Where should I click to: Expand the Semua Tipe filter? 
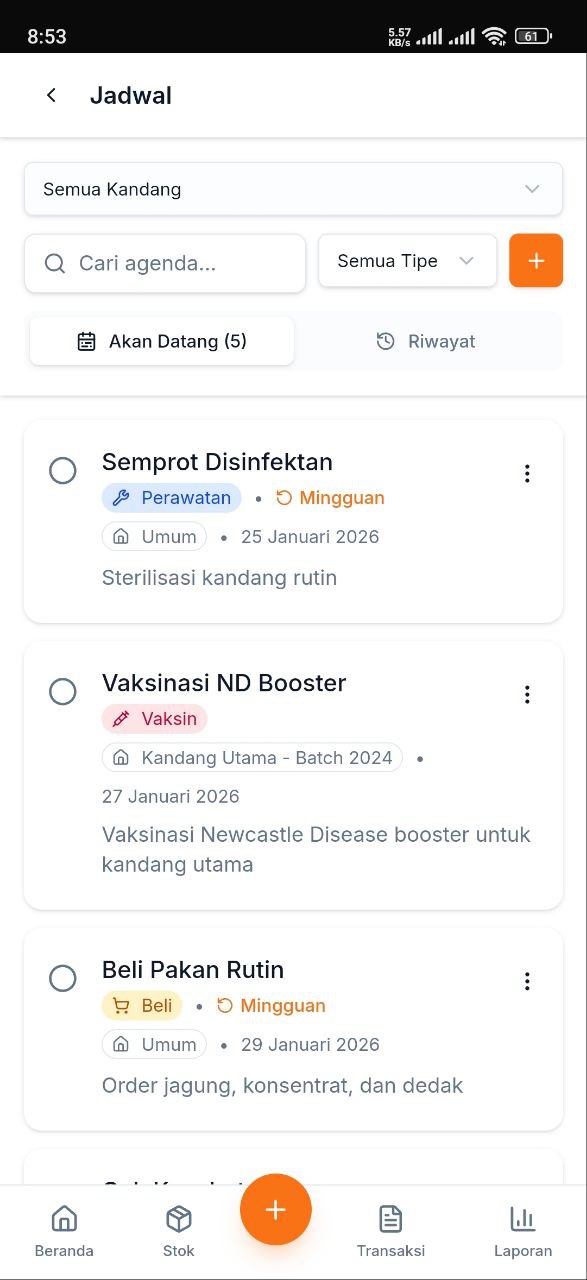pyautogui.click(x=407, y=260)
